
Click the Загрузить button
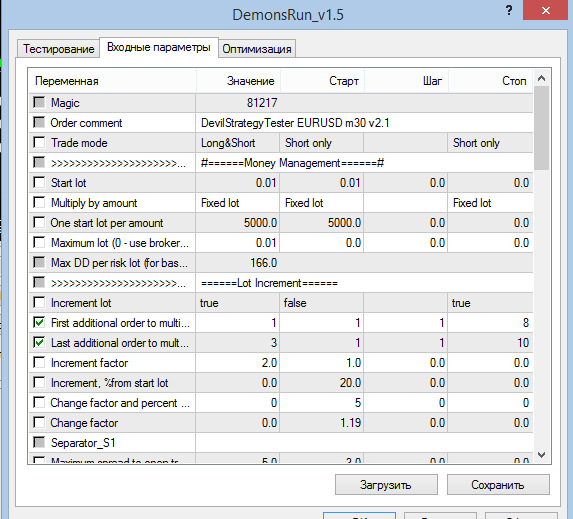coord(386,485)
